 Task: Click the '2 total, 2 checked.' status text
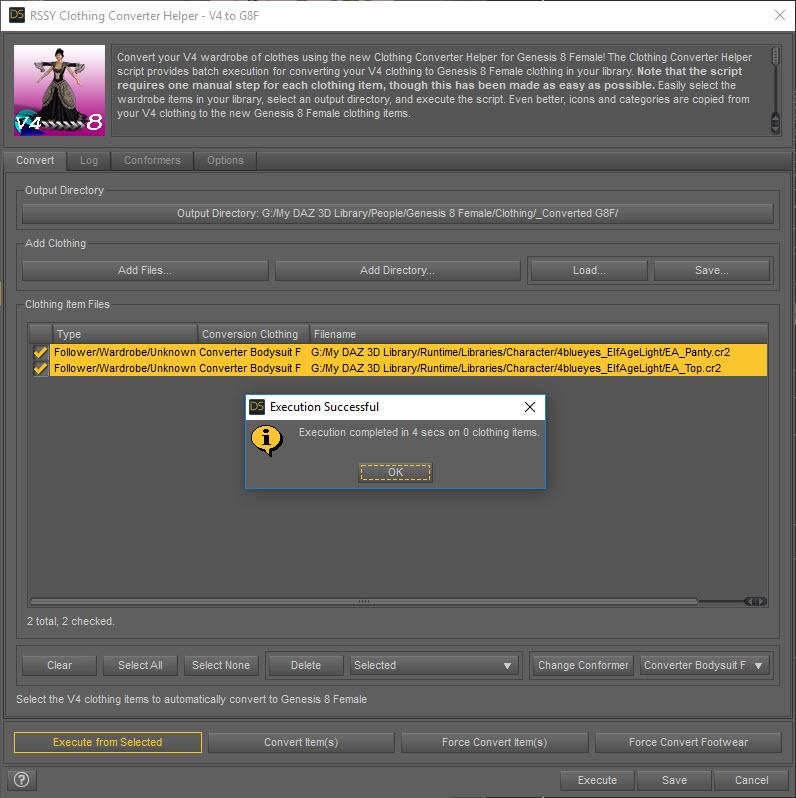(71, 621)
